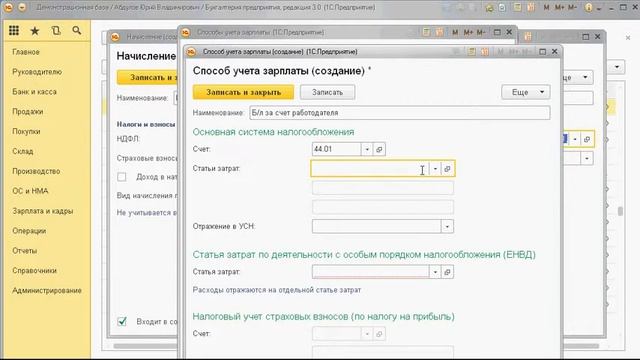Click the open-form icon in the background right field
This screenshot has width=640, height=360.
[587, 139]
